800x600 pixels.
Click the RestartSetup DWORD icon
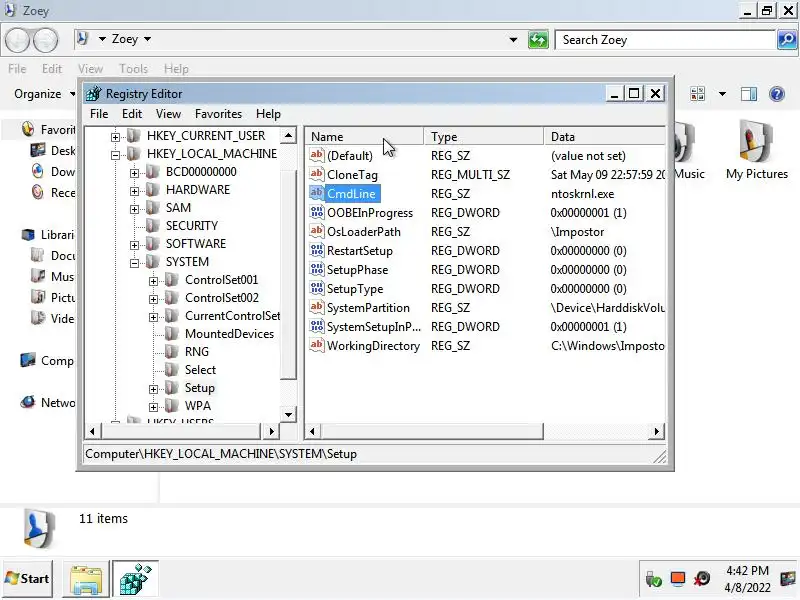(x=317, y=251)
